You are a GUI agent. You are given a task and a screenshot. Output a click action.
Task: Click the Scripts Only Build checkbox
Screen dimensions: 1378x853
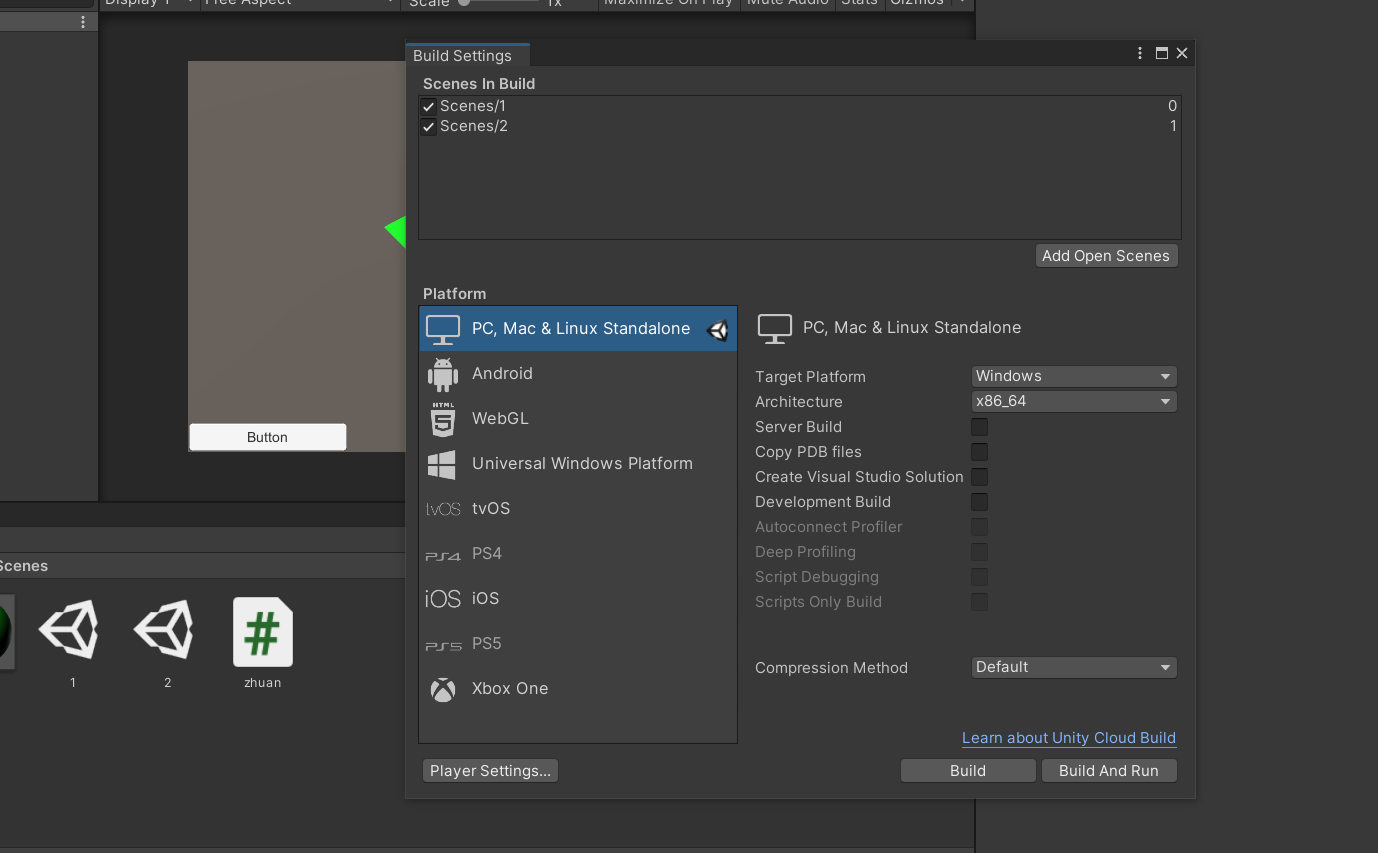[x=980, y=602]
